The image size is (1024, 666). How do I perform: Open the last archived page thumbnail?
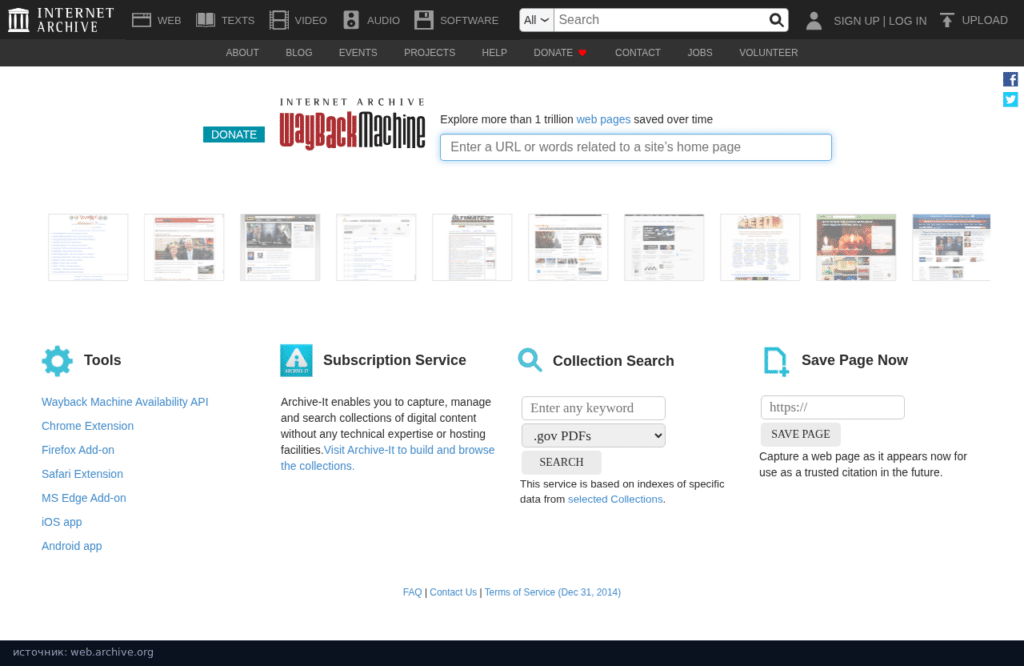(x=952, y=247)
